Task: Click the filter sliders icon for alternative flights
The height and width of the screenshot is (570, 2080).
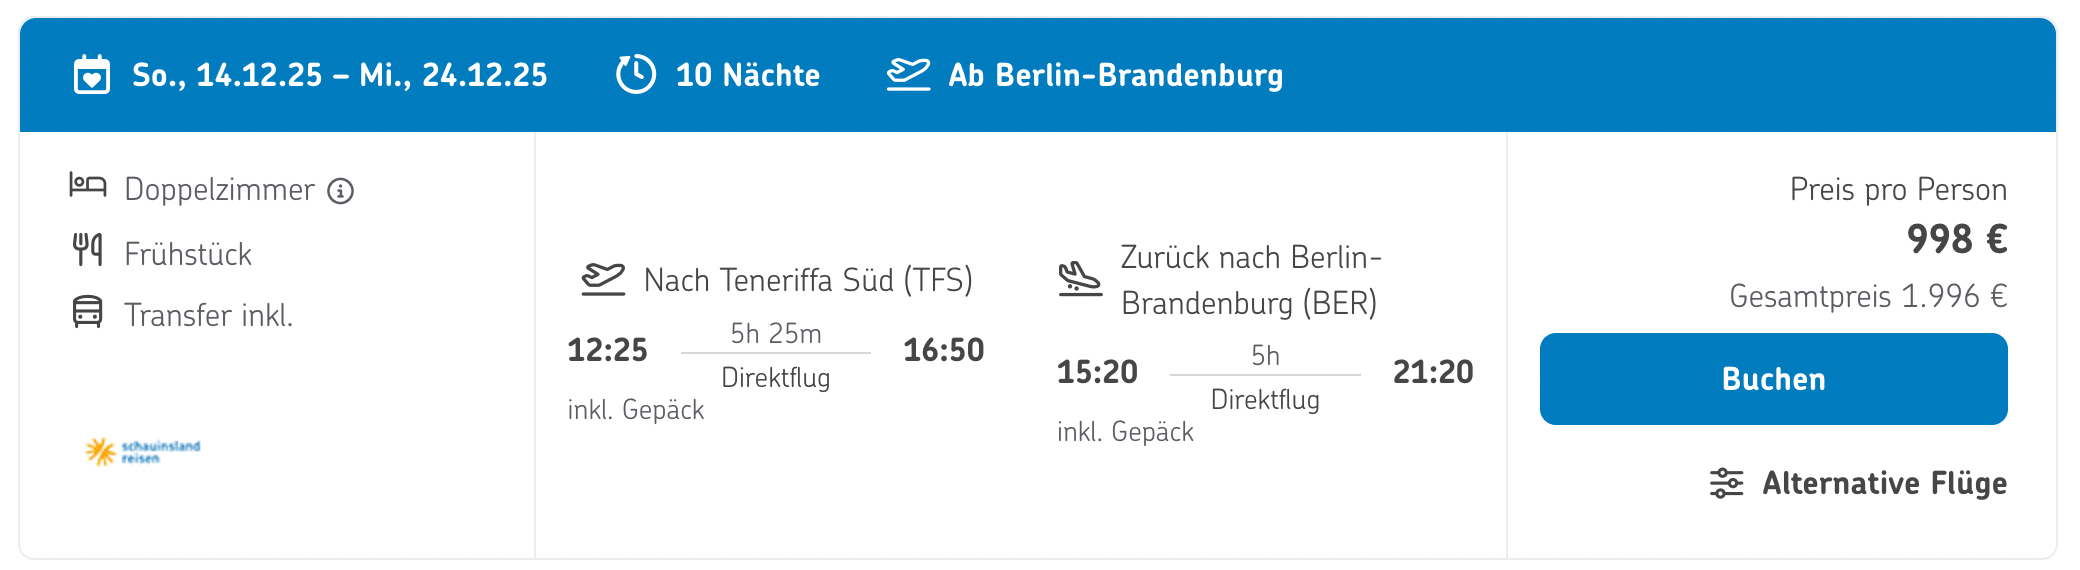Action: point(1726,483)
